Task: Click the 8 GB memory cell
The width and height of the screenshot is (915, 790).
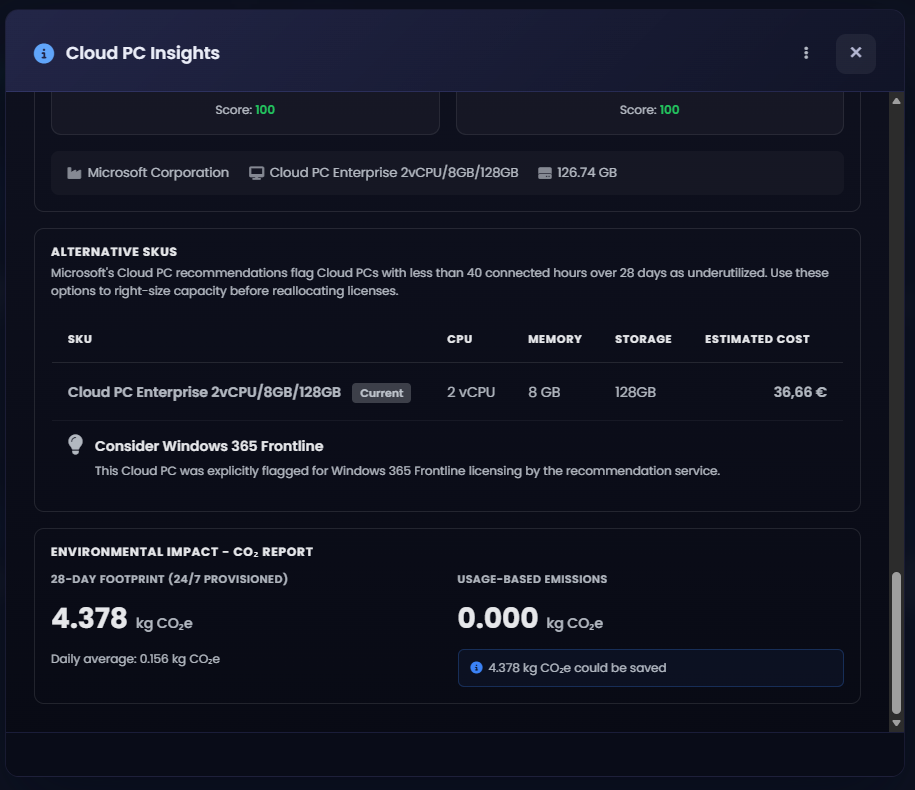Action: pyautogui.click(x=544, y=392)
